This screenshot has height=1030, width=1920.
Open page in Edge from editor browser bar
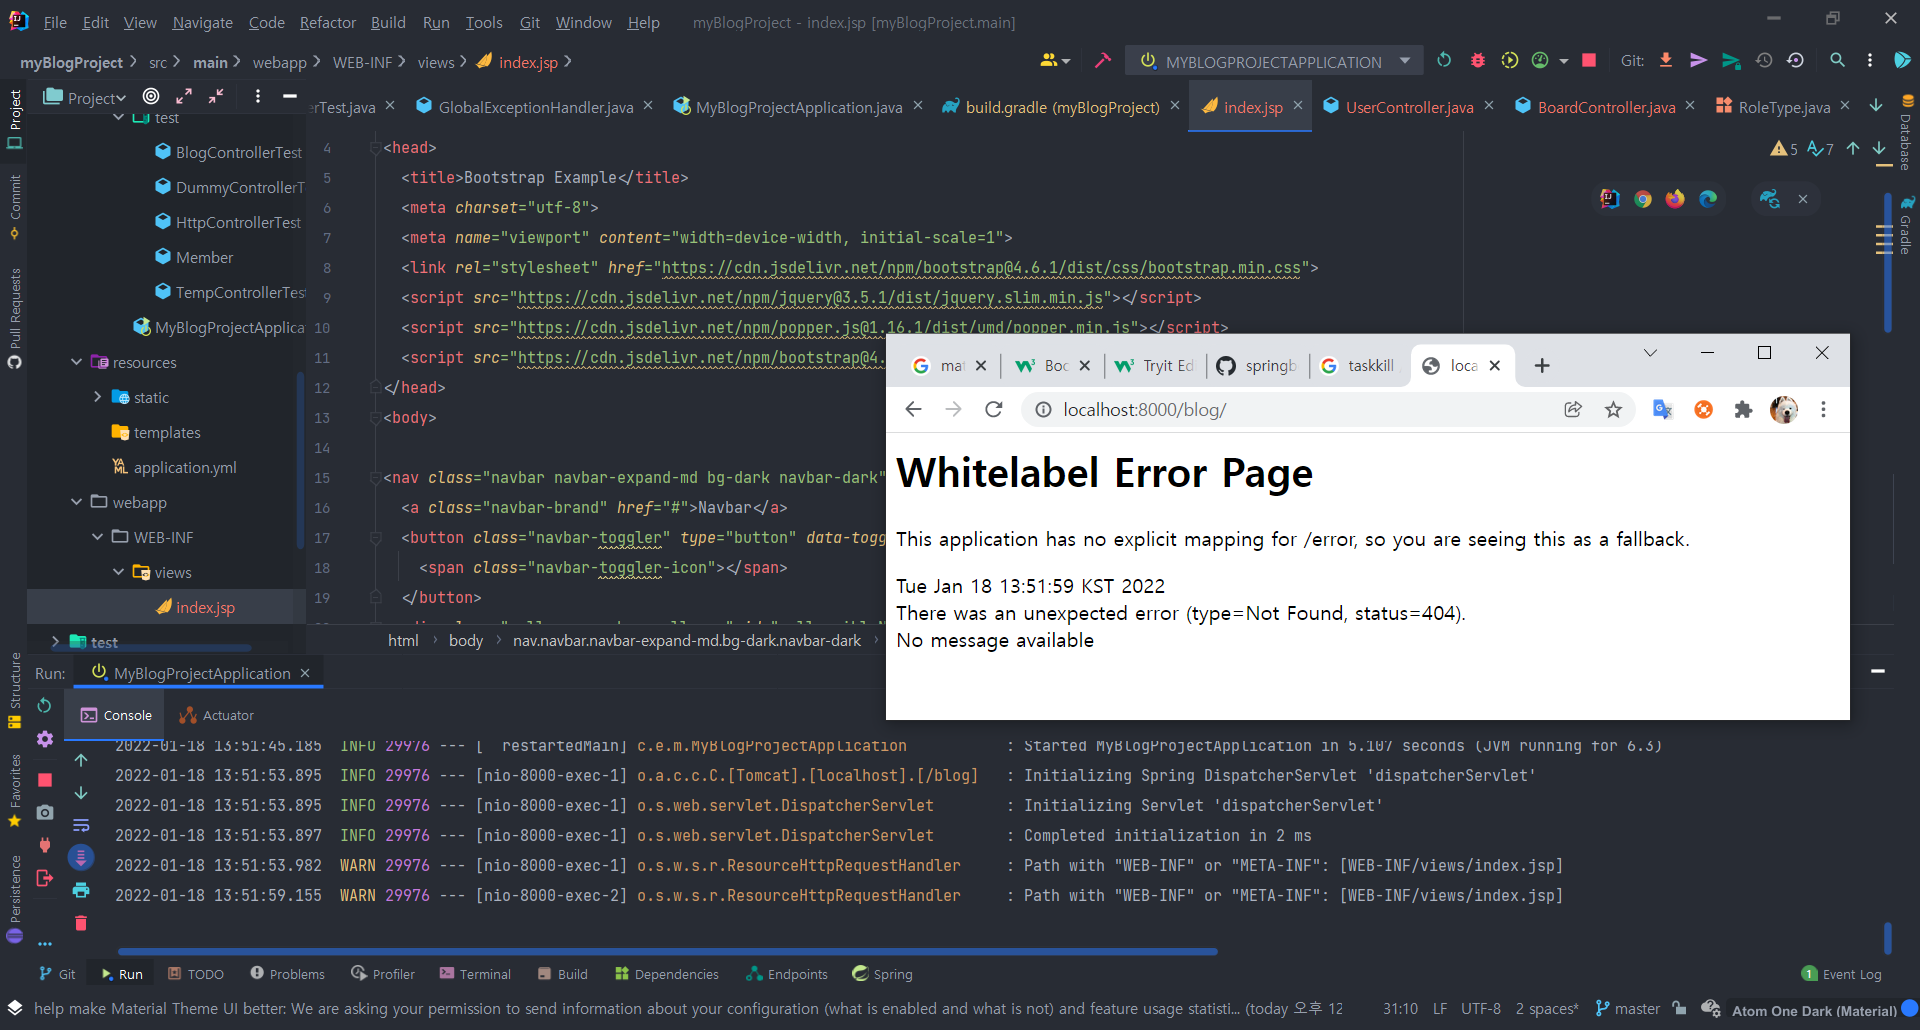click(1708, 199)
